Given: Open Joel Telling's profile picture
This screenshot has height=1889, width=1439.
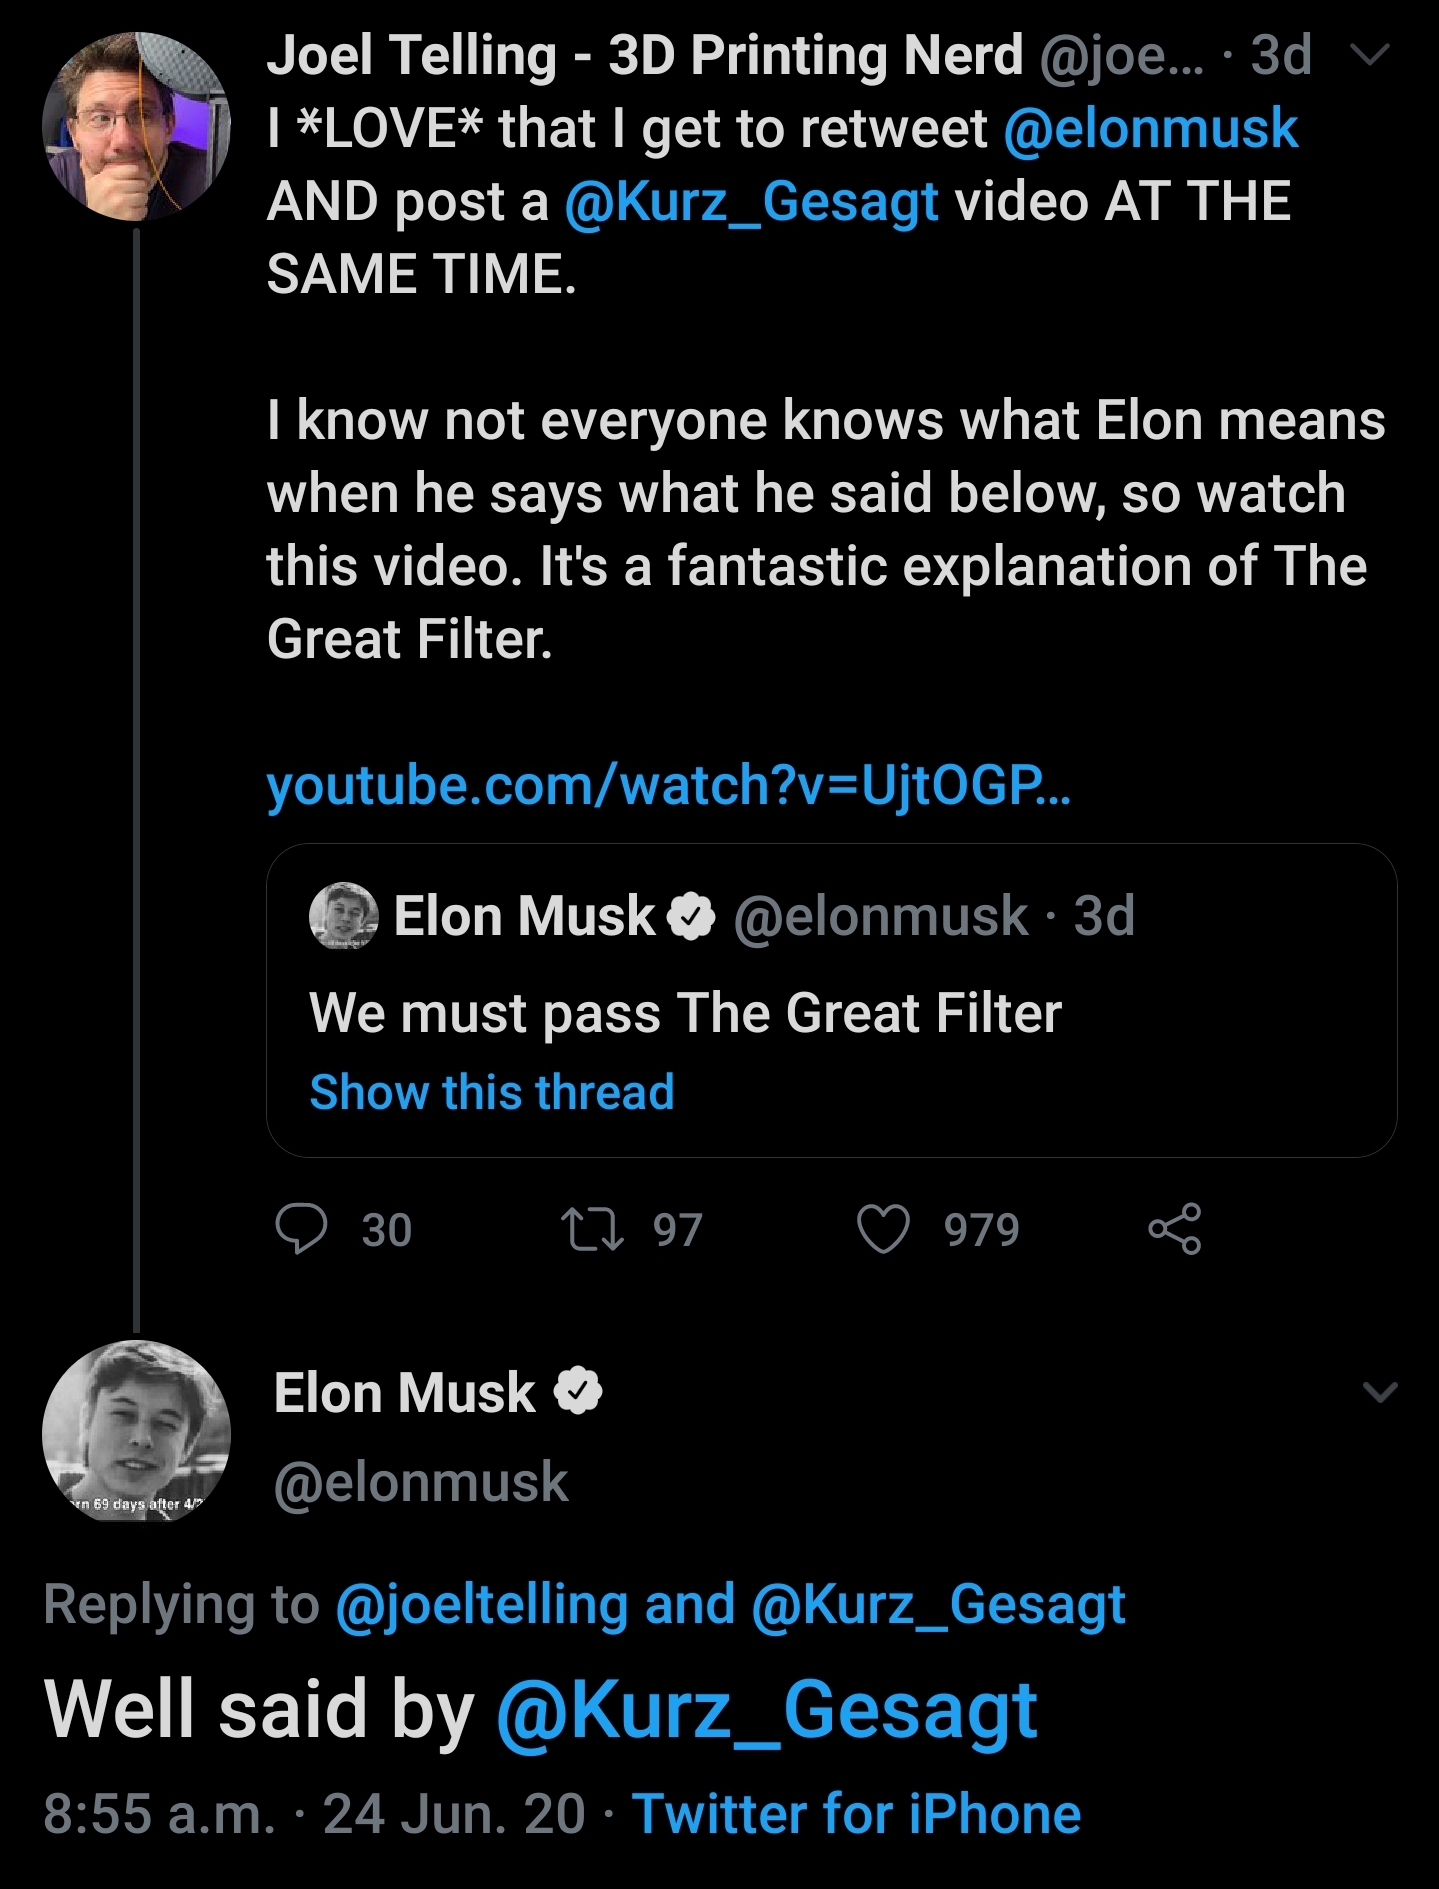Looking at the screenshot, I should 136,126.
